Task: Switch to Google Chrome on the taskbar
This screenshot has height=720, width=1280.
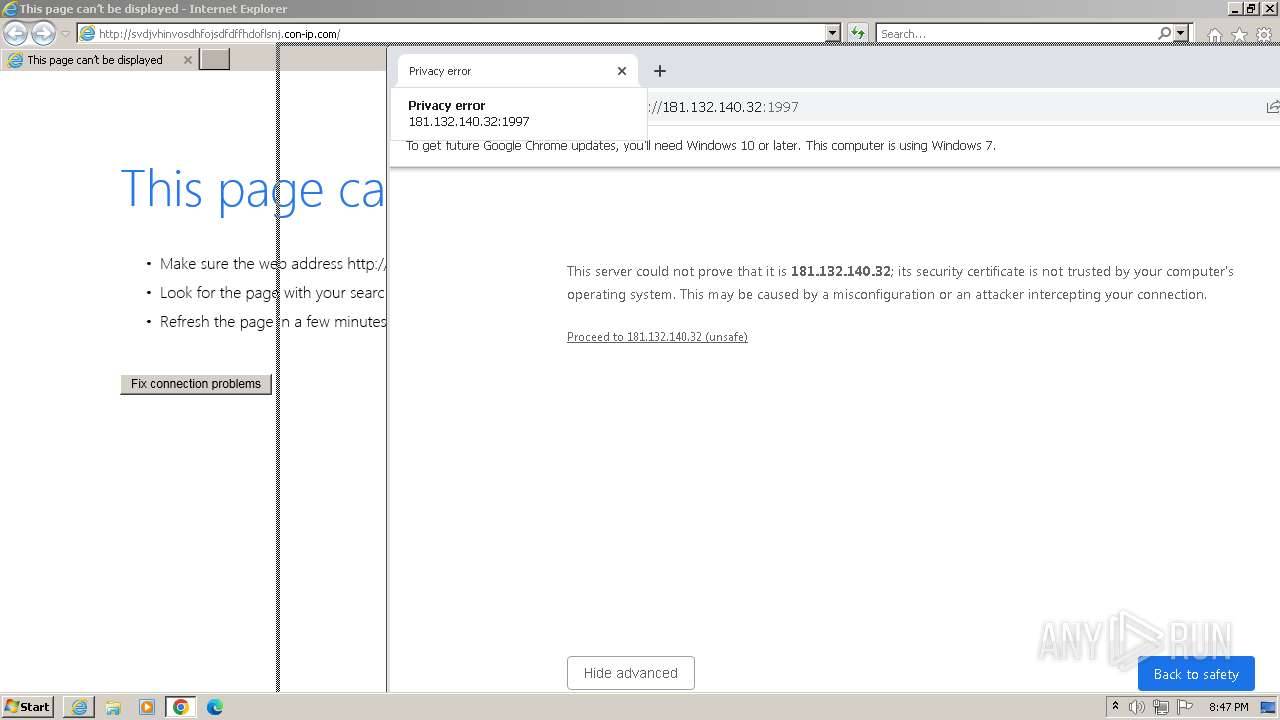Action: [181, 707]
